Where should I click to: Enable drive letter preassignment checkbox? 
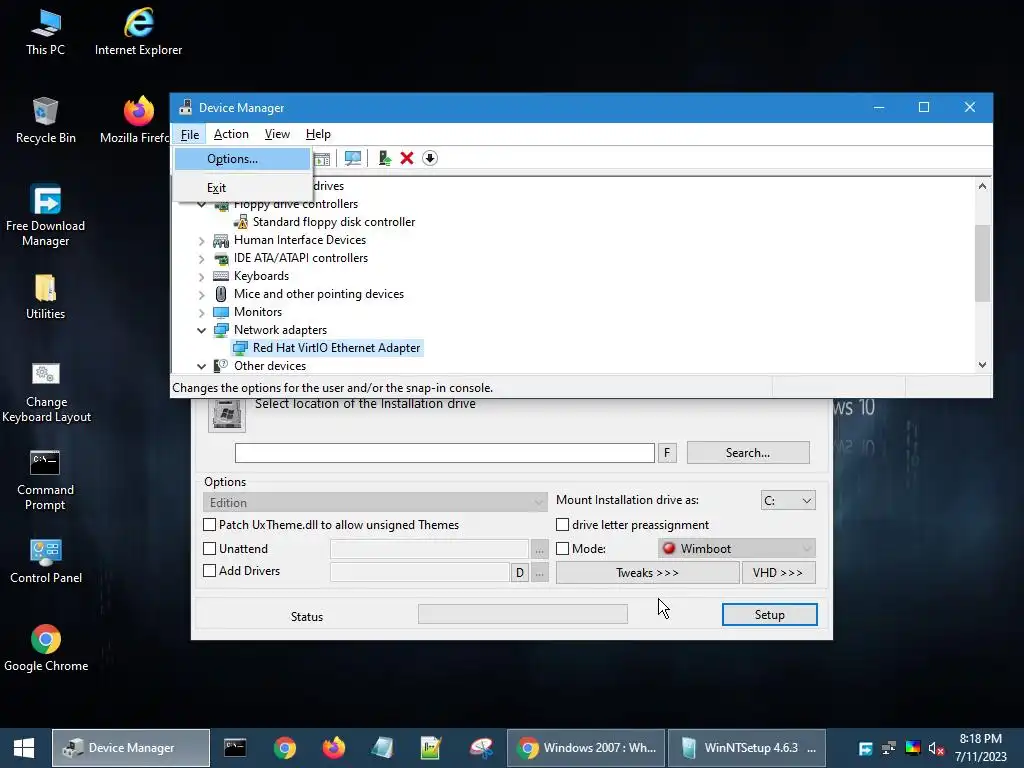(562, 524)
